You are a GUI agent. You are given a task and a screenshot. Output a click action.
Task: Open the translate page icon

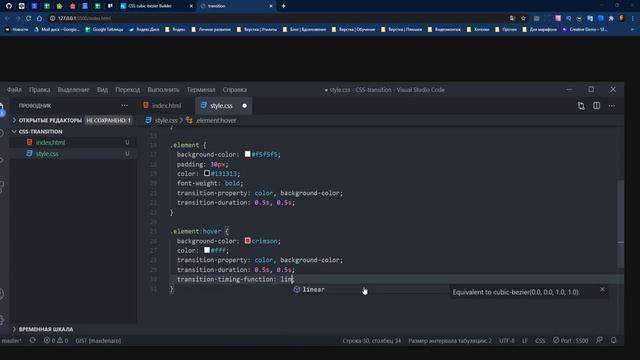click(x=512, y=18)
